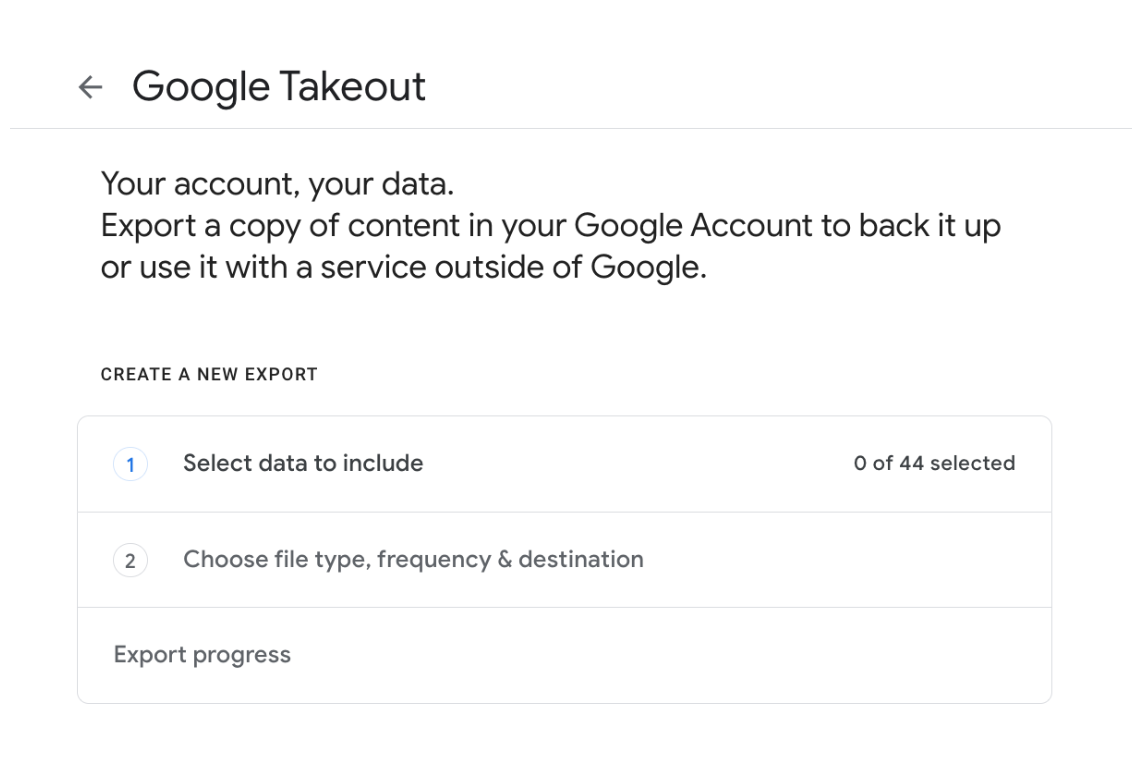Click the line starting with Export a copy
Image resolution: width=1132 pixels, height=776 pixels.
[550, 226]
